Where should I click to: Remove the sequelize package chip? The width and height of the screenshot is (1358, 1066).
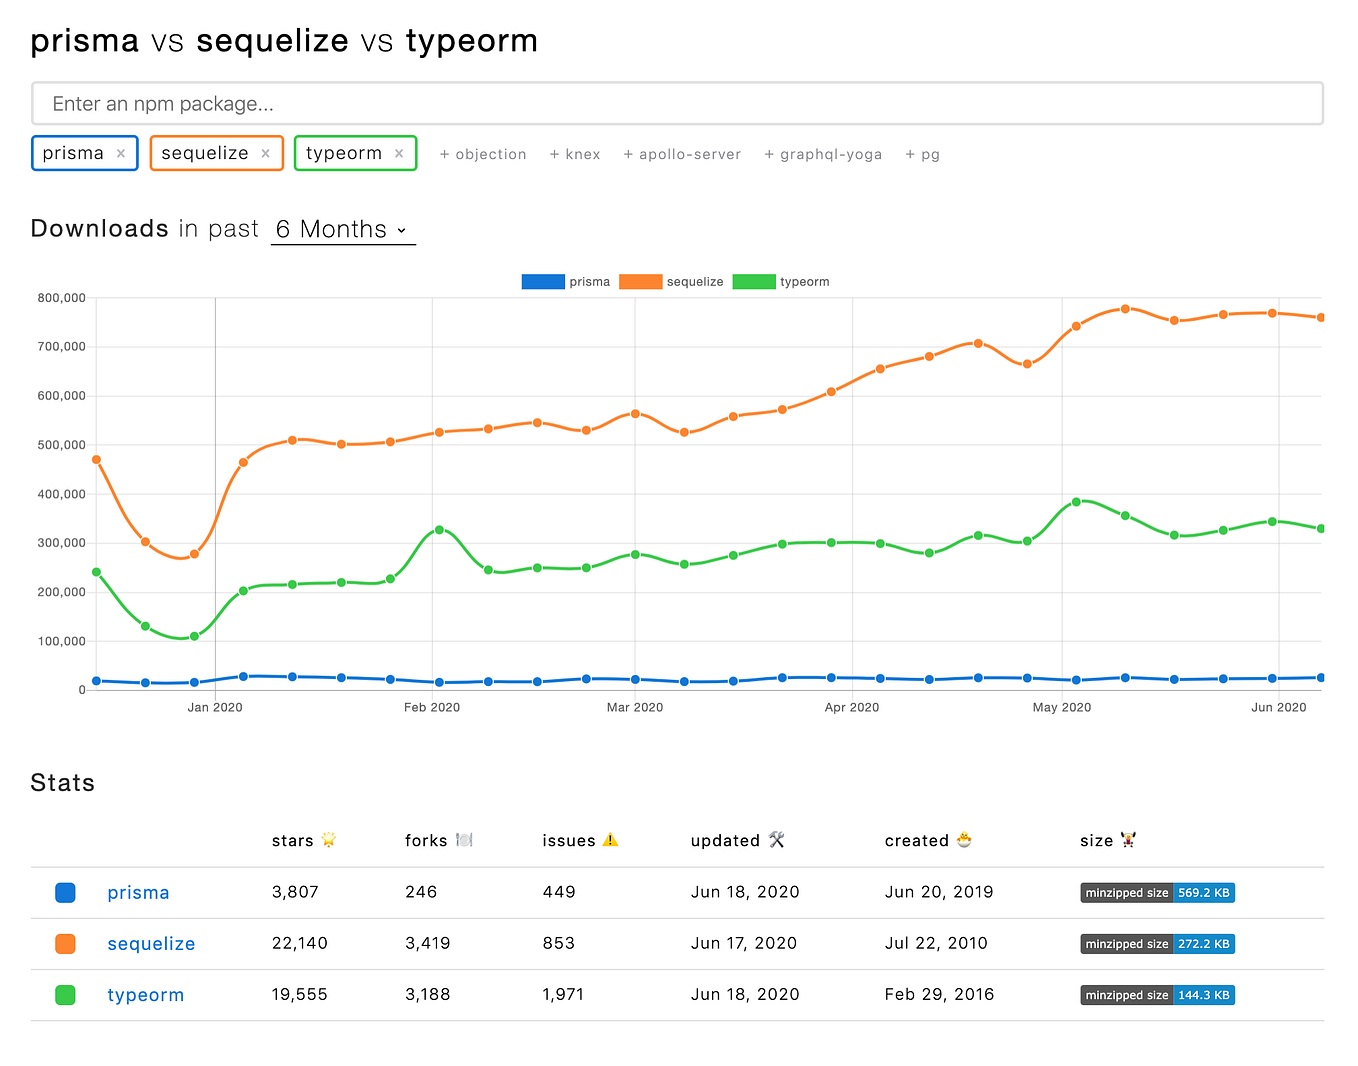[266, 153]
